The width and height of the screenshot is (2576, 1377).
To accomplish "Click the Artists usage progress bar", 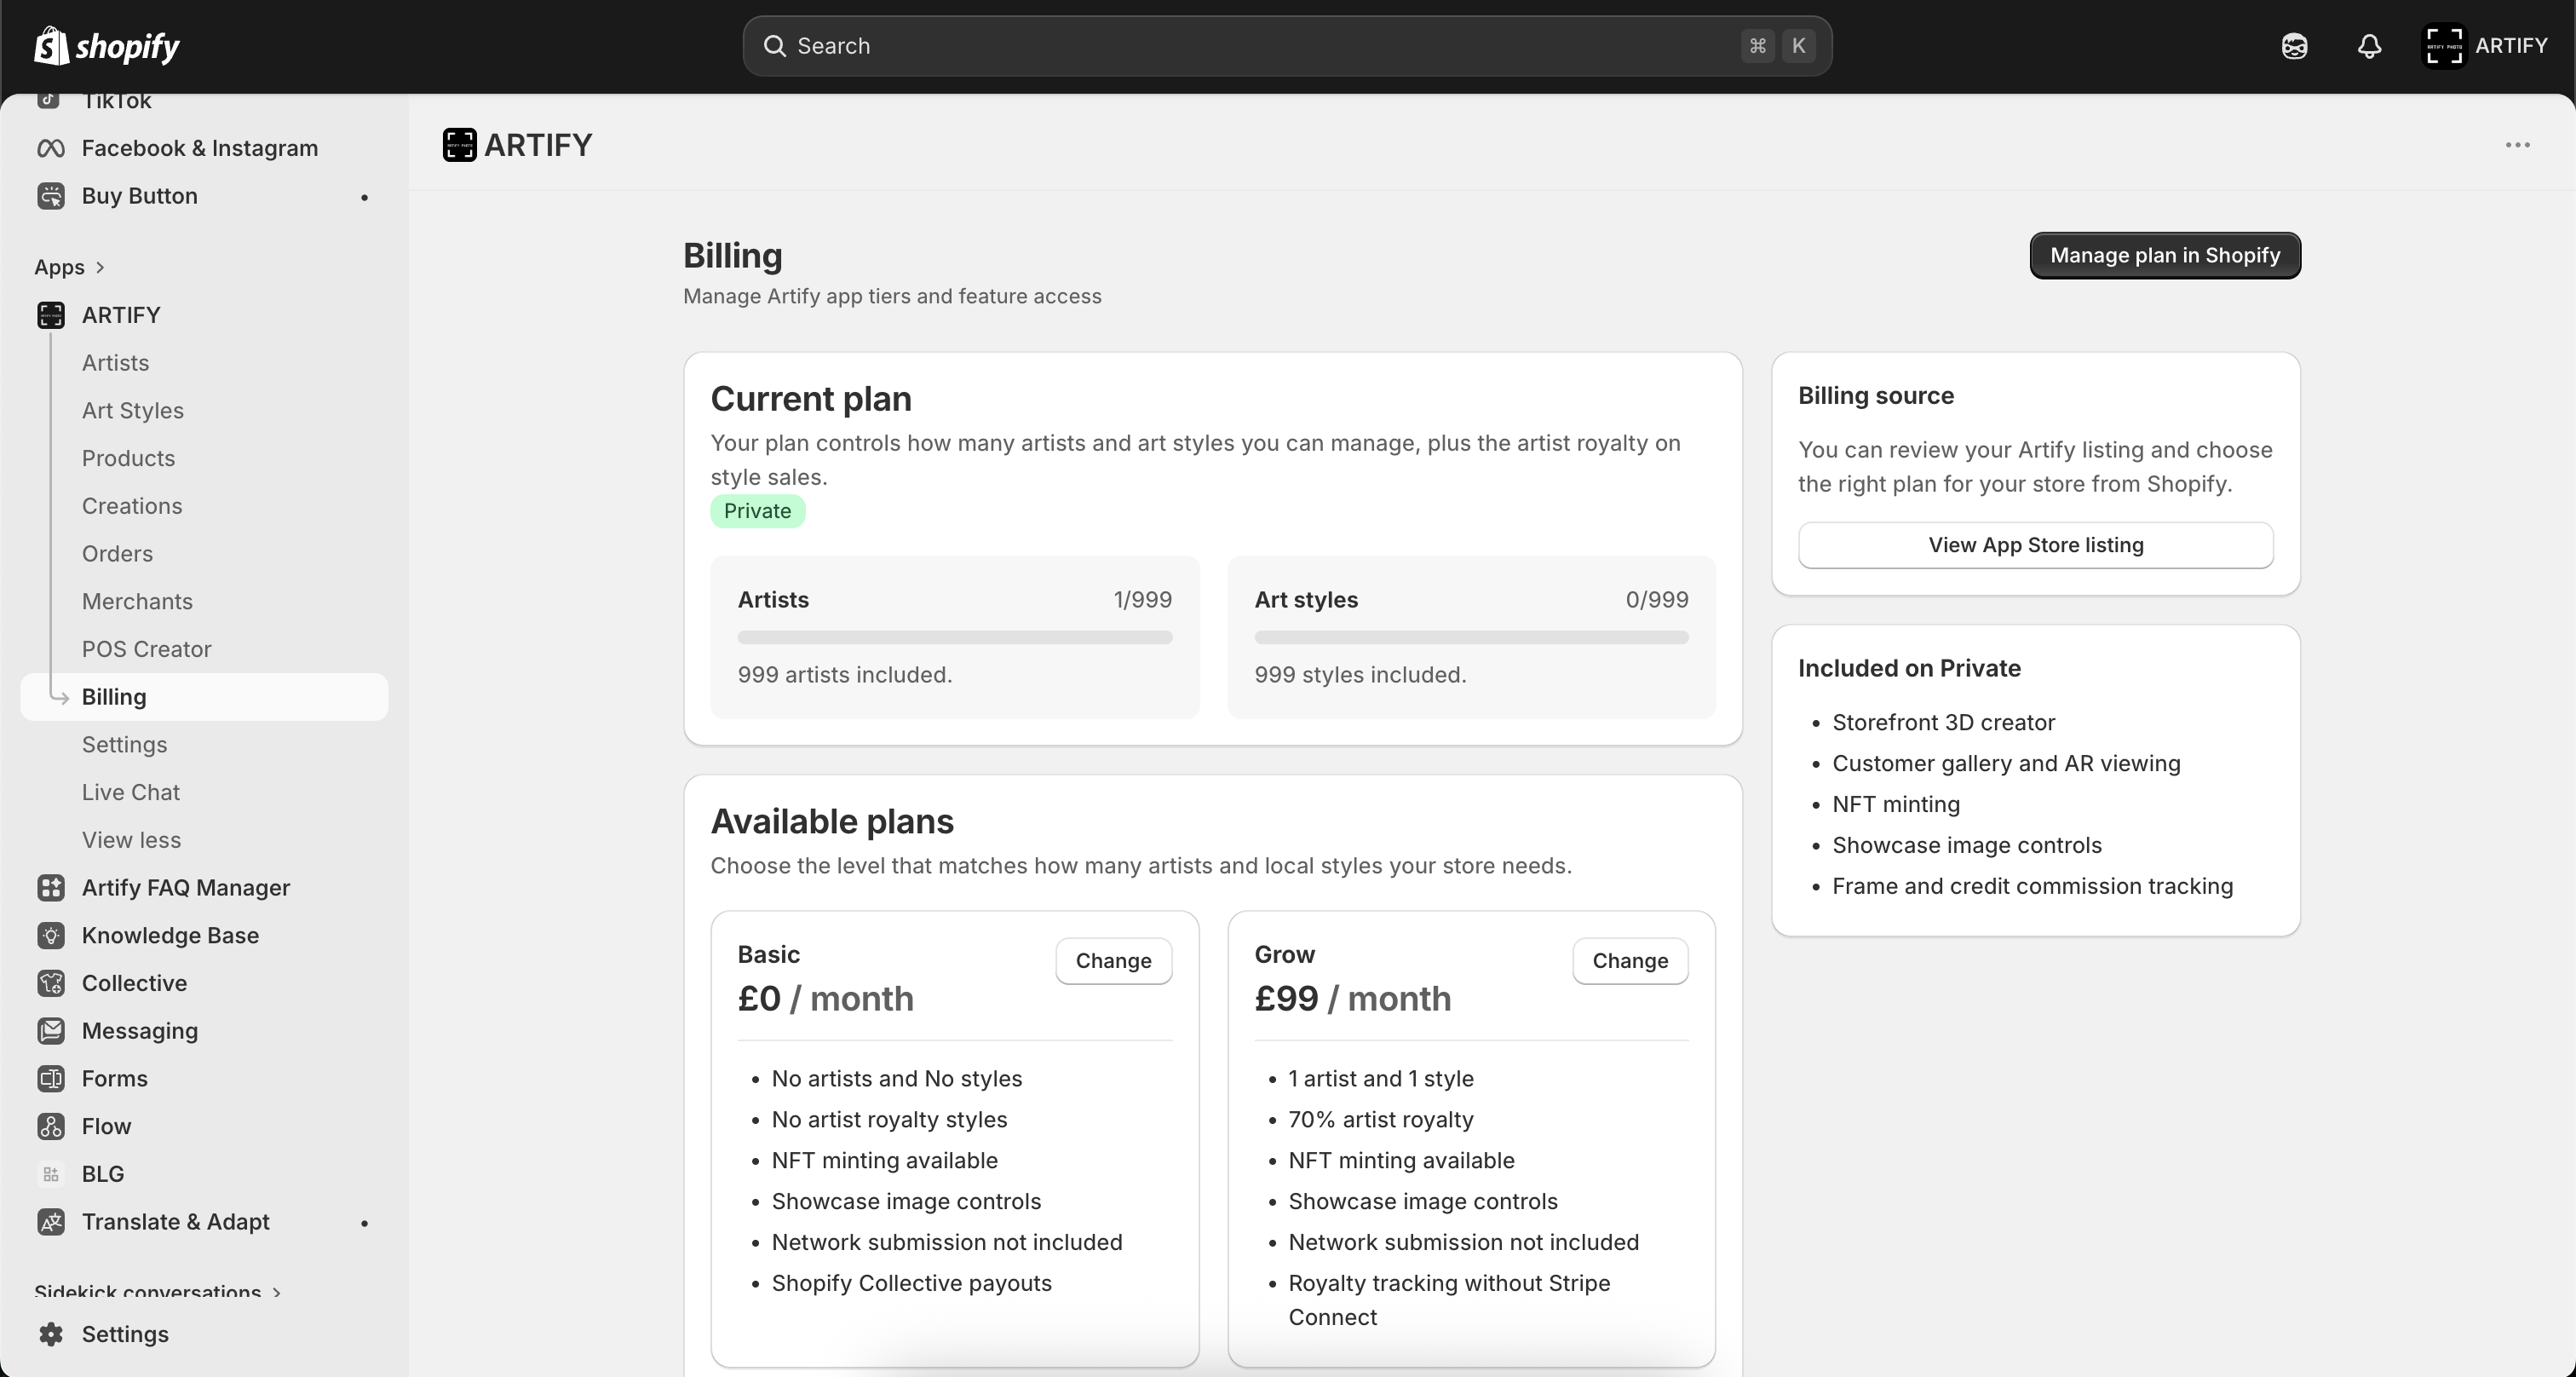I will point(955,637).
